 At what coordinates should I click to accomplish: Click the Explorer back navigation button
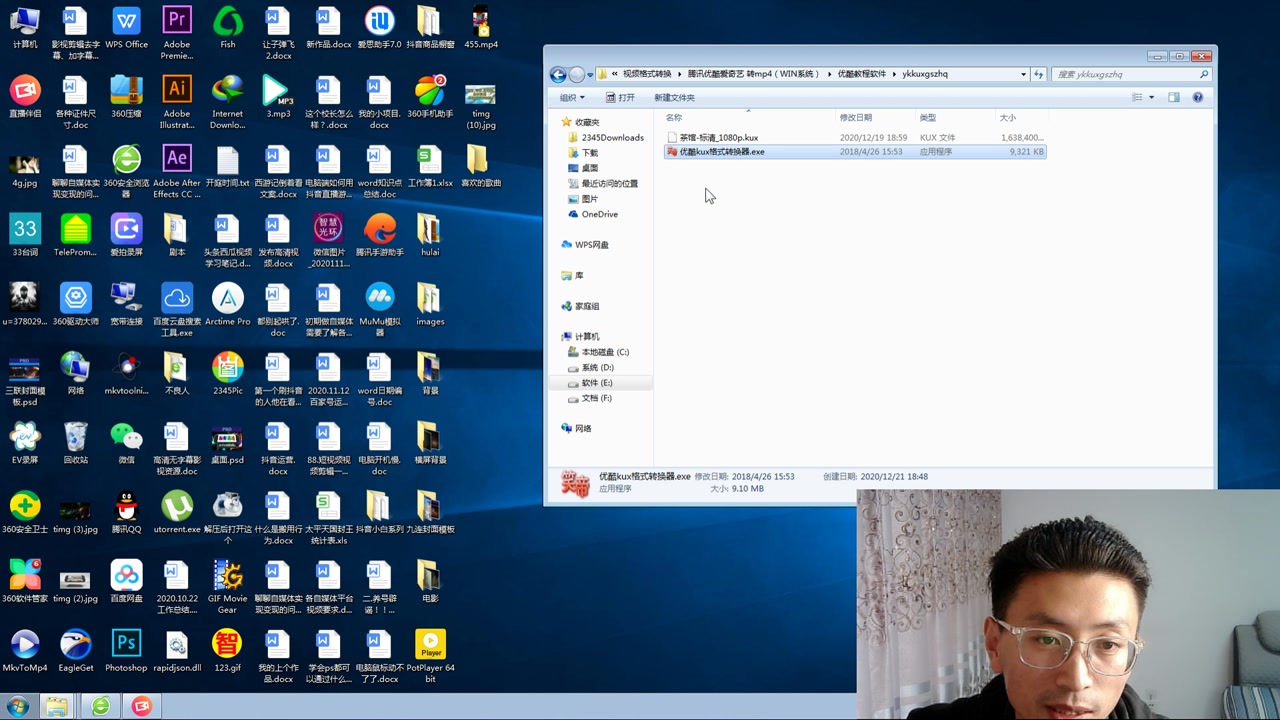point(558,74)
